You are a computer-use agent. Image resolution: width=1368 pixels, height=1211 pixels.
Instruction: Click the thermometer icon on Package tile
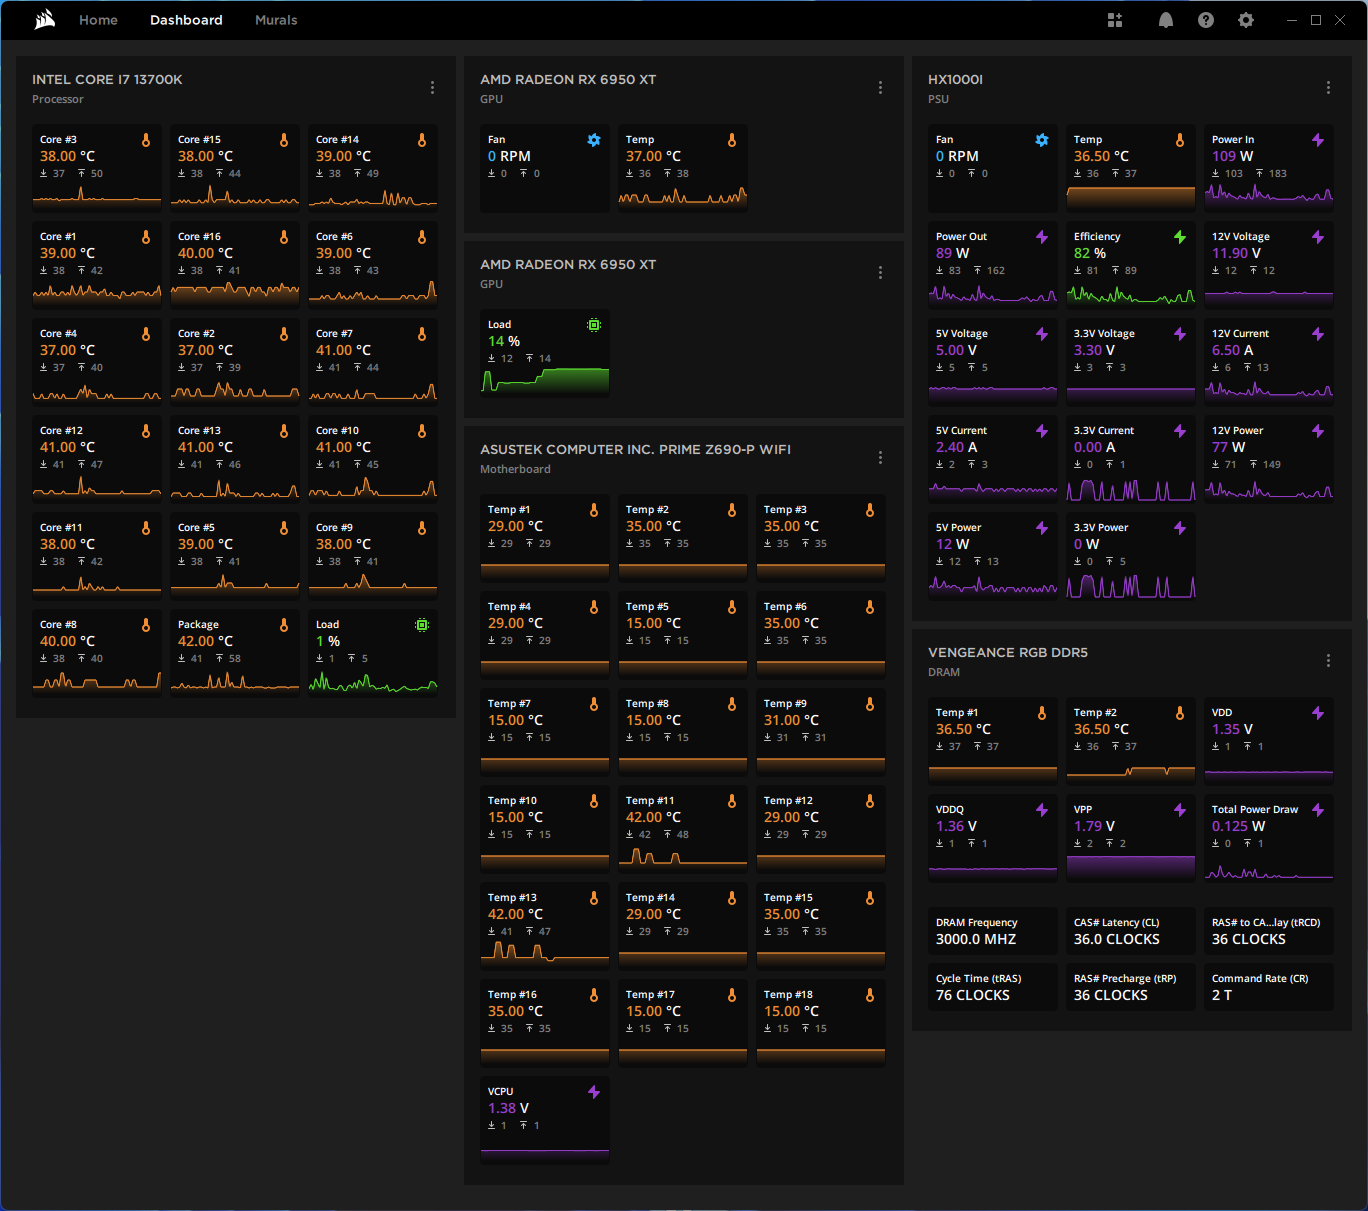point(284,625)
